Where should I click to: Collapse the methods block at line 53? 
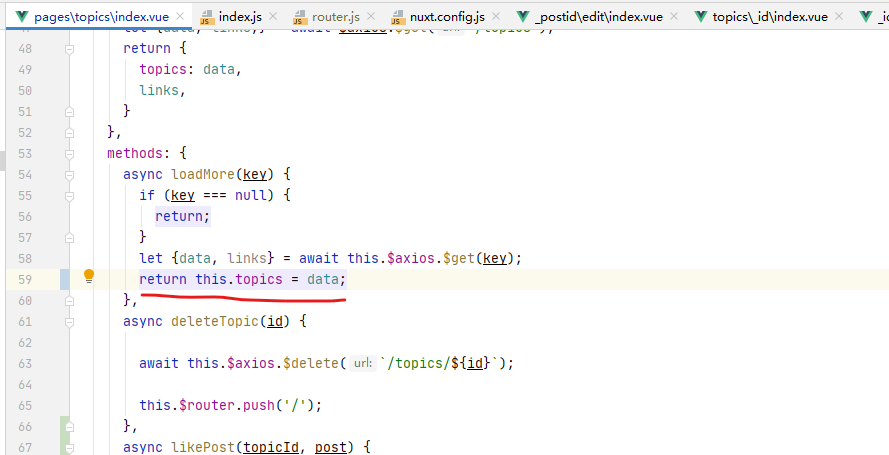point(69,154)
